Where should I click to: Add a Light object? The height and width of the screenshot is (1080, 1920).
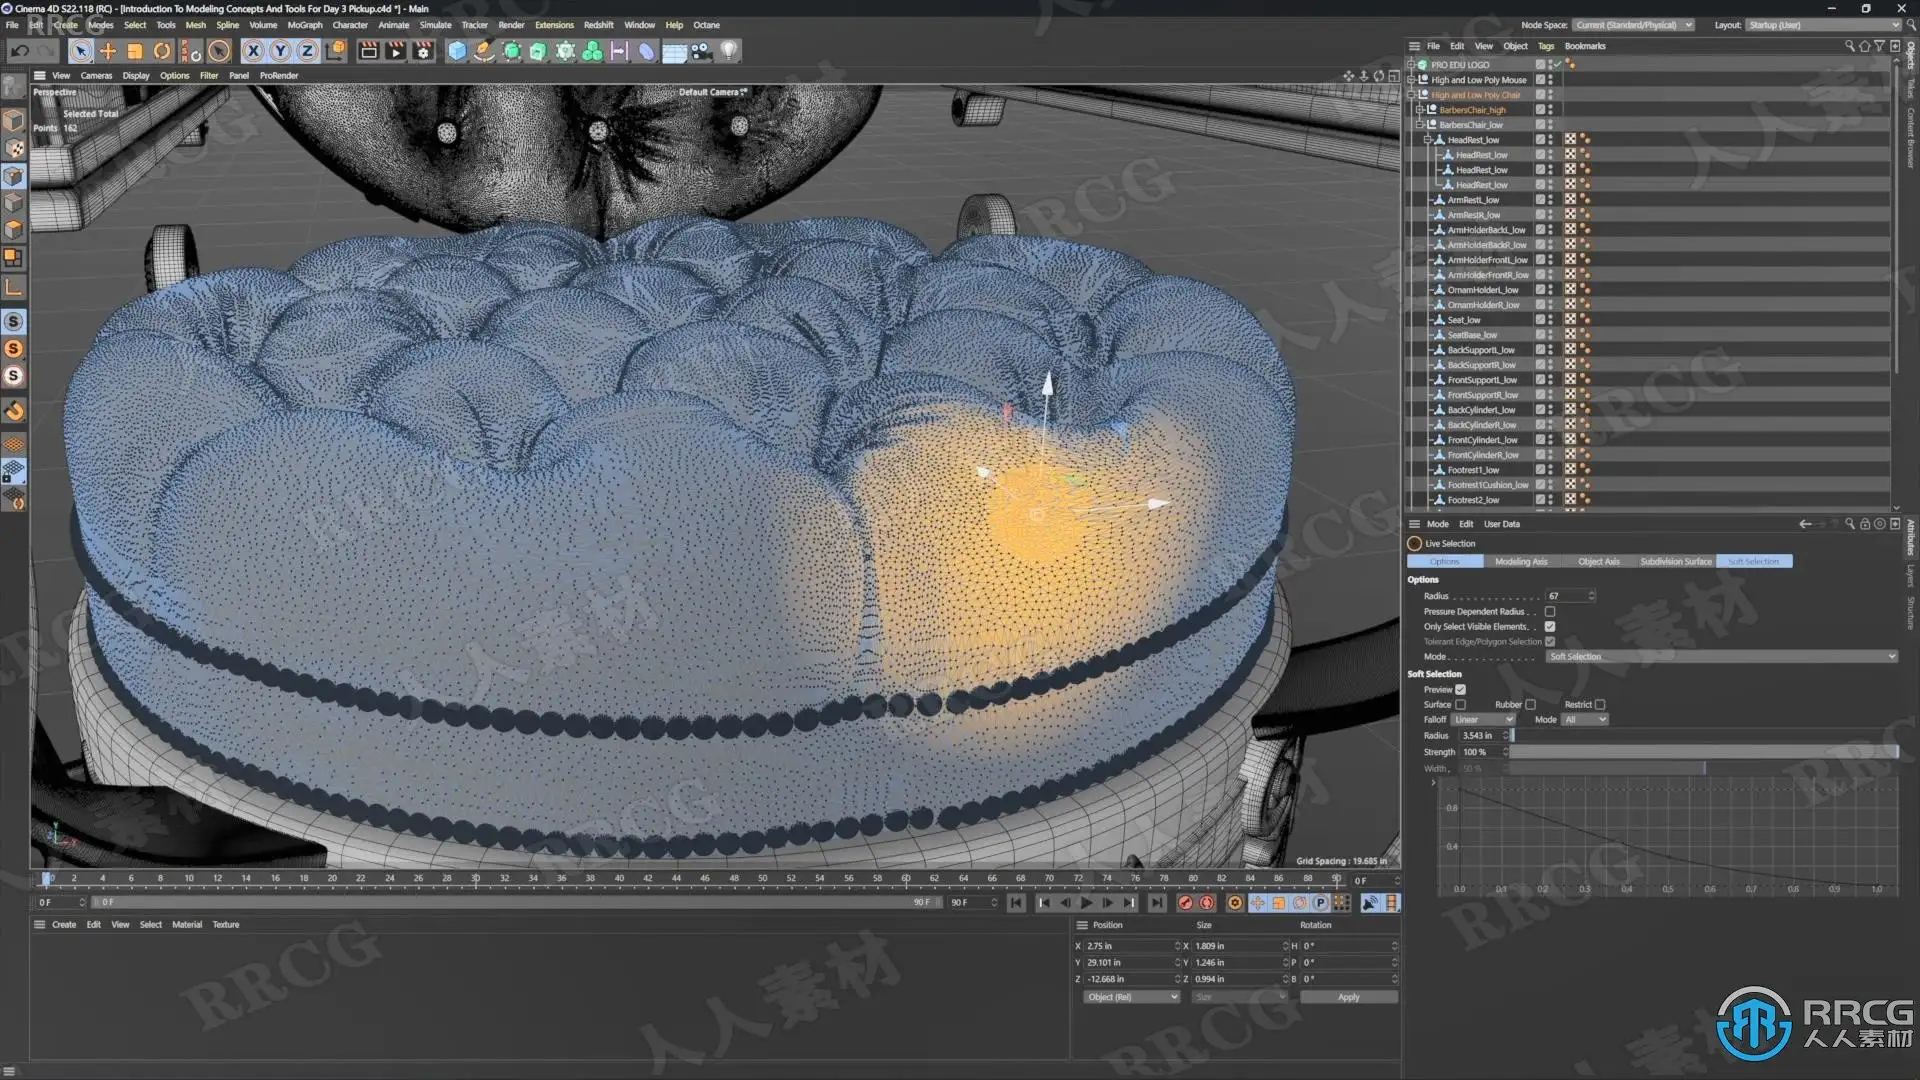729,51
